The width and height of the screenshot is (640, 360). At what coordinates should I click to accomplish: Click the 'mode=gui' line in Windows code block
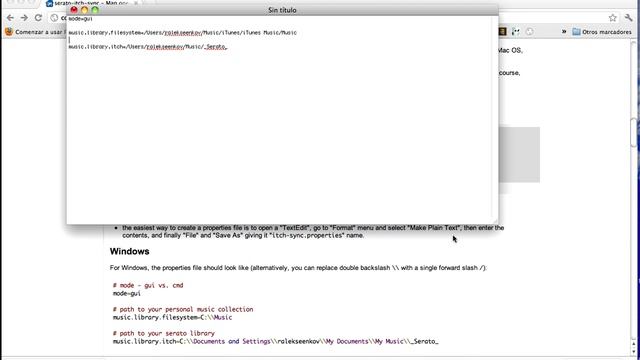click(x=127, y=293)
